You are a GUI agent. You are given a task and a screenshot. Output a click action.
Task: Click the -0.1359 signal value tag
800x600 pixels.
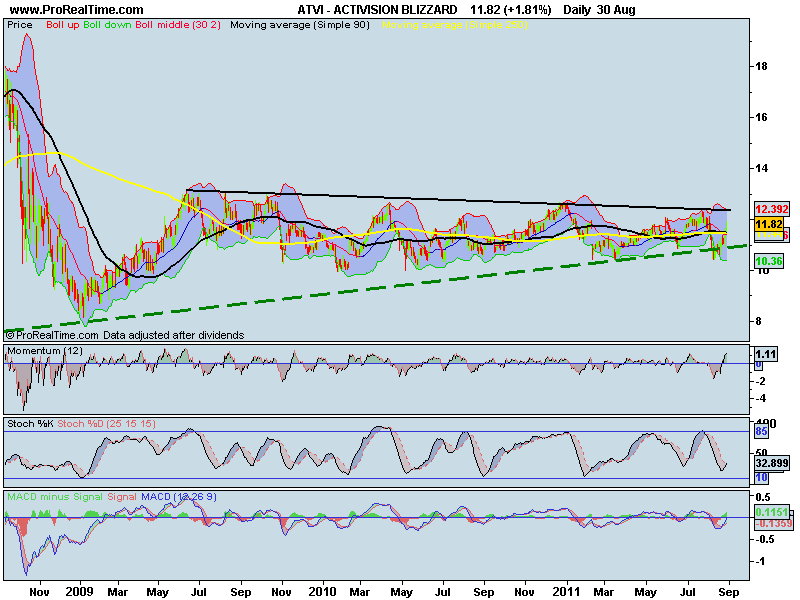click(x=773, y=524)
